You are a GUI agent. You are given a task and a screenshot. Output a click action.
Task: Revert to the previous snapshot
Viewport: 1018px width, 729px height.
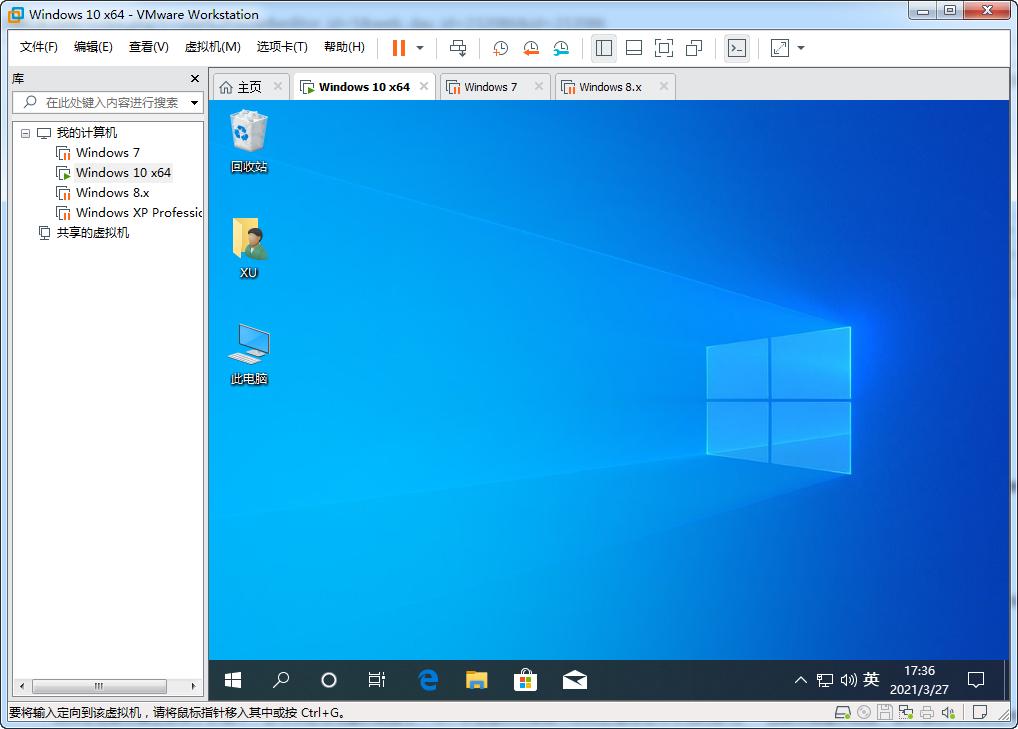[531, 48]
